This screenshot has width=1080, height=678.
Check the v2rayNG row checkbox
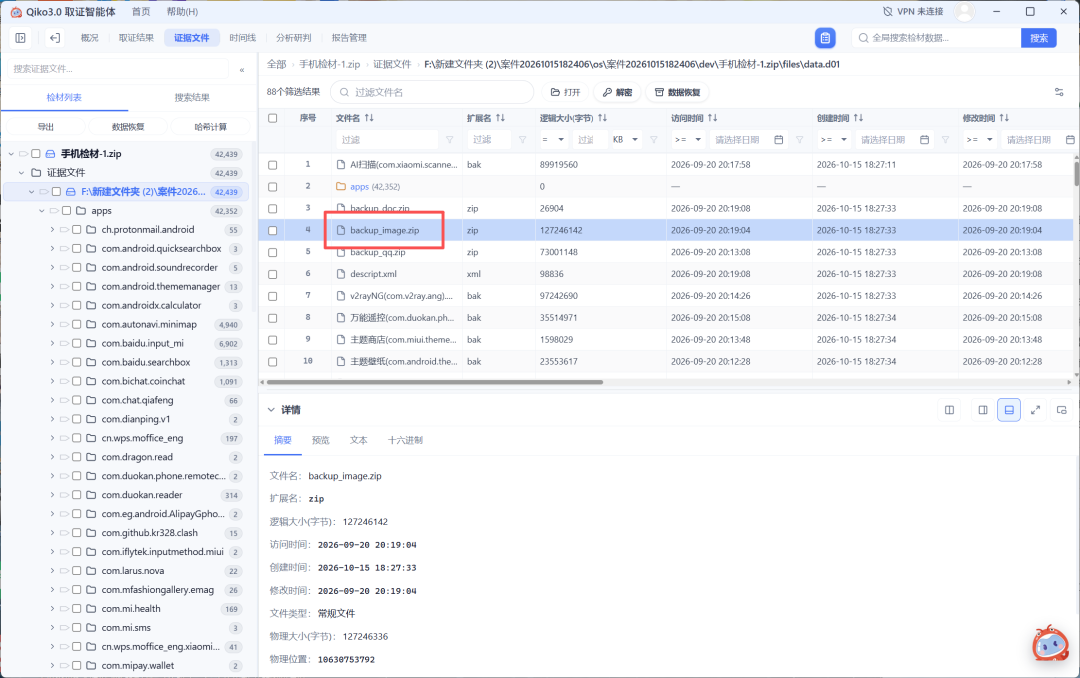273,296
